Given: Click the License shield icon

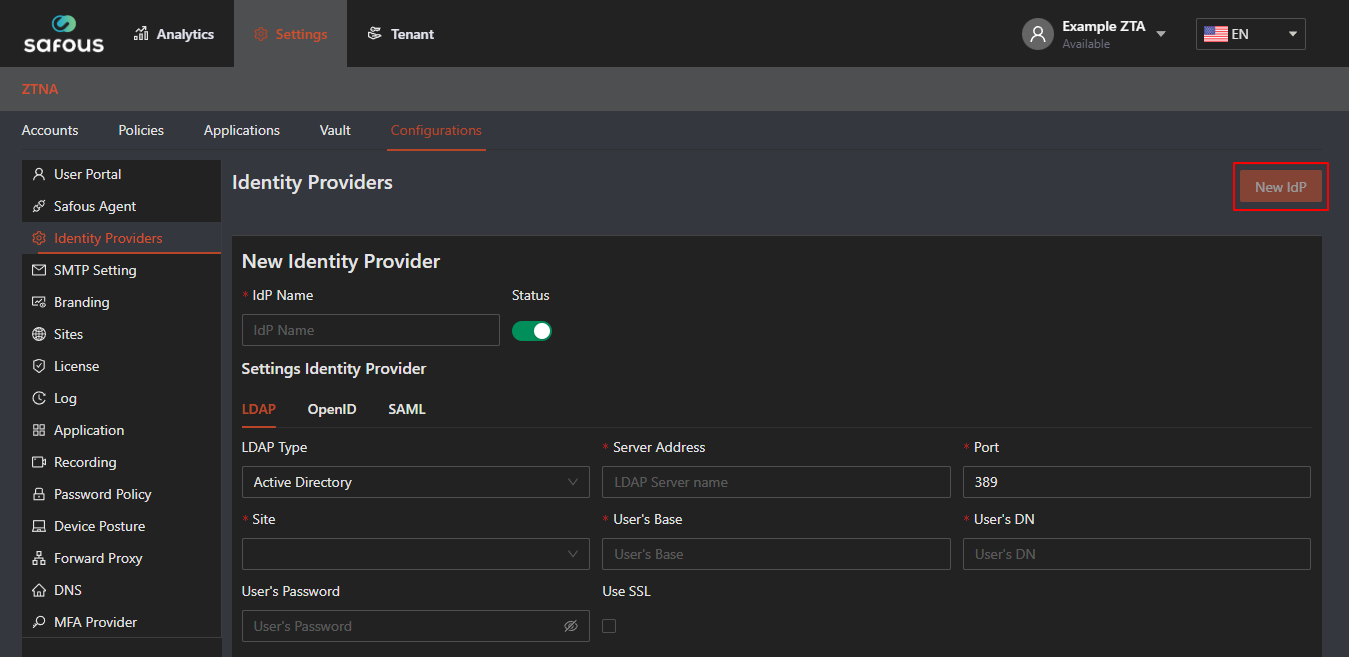Looking at the screenshot, I should coord(39,366).
